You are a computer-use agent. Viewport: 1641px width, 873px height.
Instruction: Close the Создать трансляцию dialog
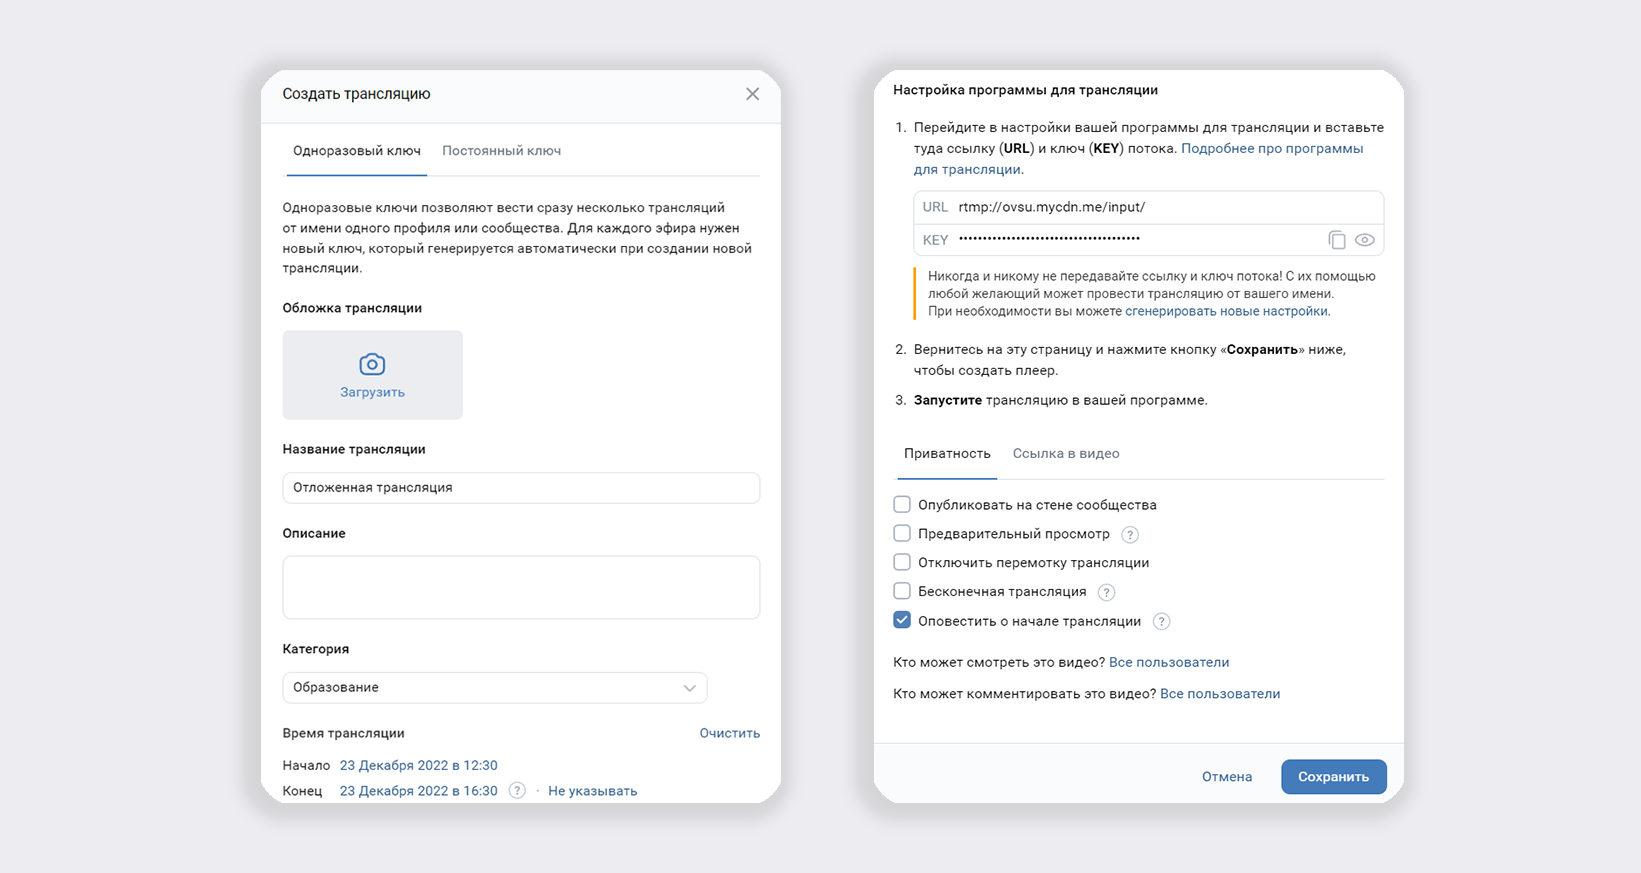[752, 94]
